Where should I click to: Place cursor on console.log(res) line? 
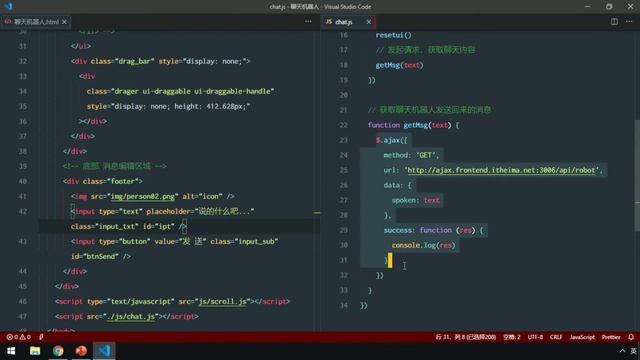pyautogui.click(x=423, y=245)
